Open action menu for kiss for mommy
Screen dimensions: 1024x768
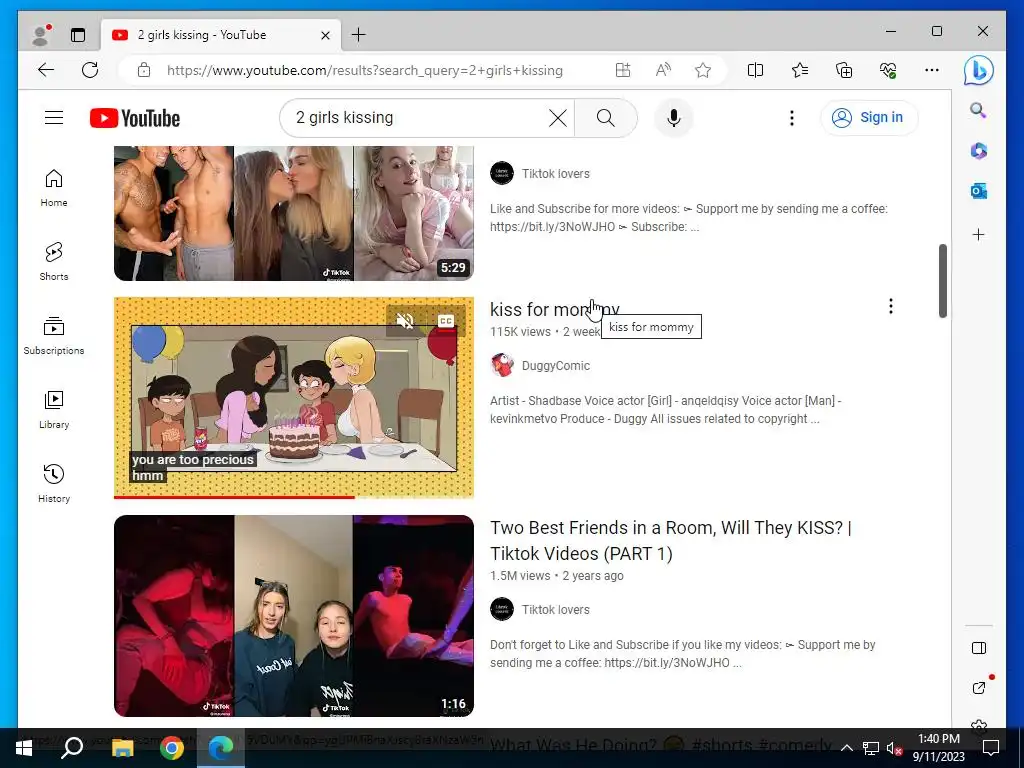pyautogui.click(x=891, y=306)
